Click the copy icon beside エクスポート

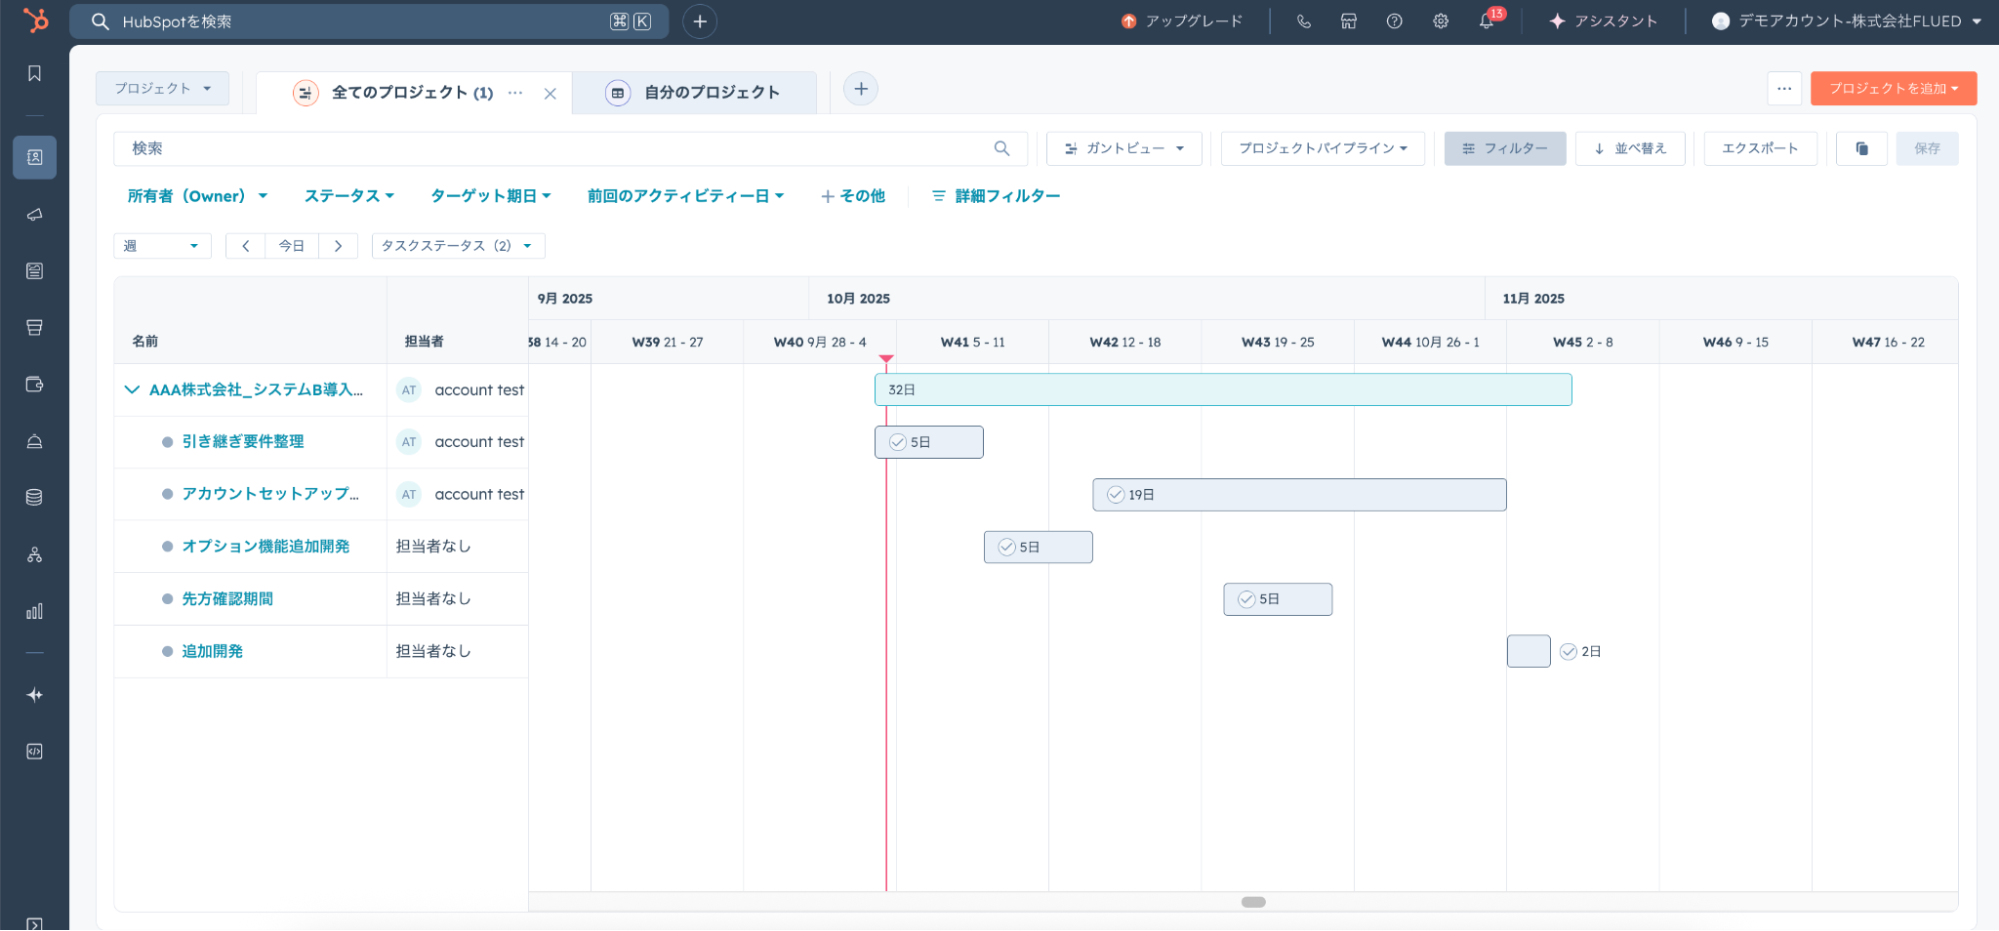[1861, 148]
